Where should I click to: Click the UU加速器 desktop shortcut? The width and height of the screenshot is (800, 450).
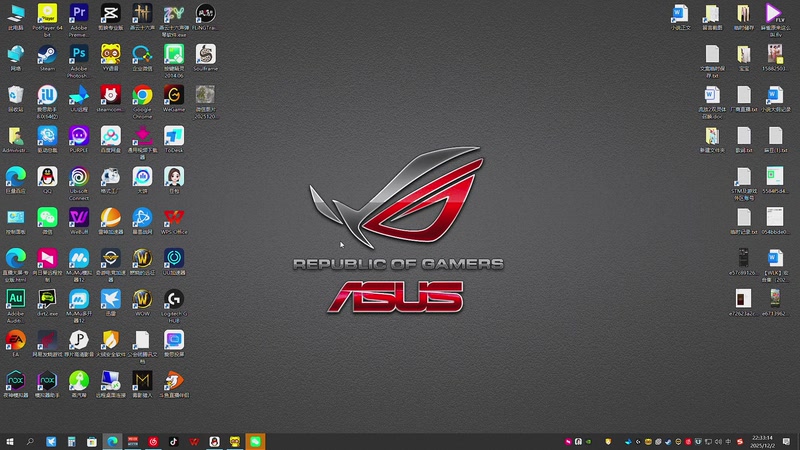tap(174, 262)
